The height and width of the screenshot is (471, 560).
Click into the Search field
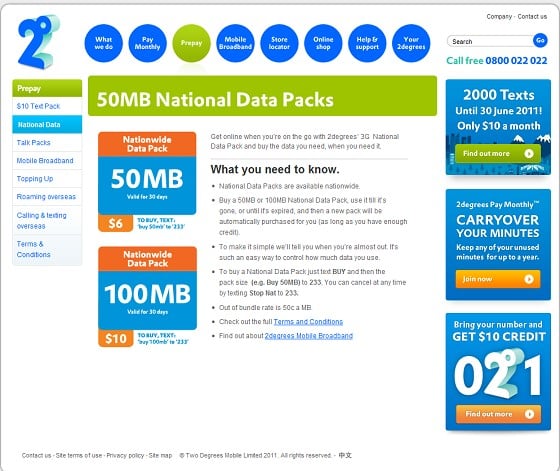coord(490,41)
